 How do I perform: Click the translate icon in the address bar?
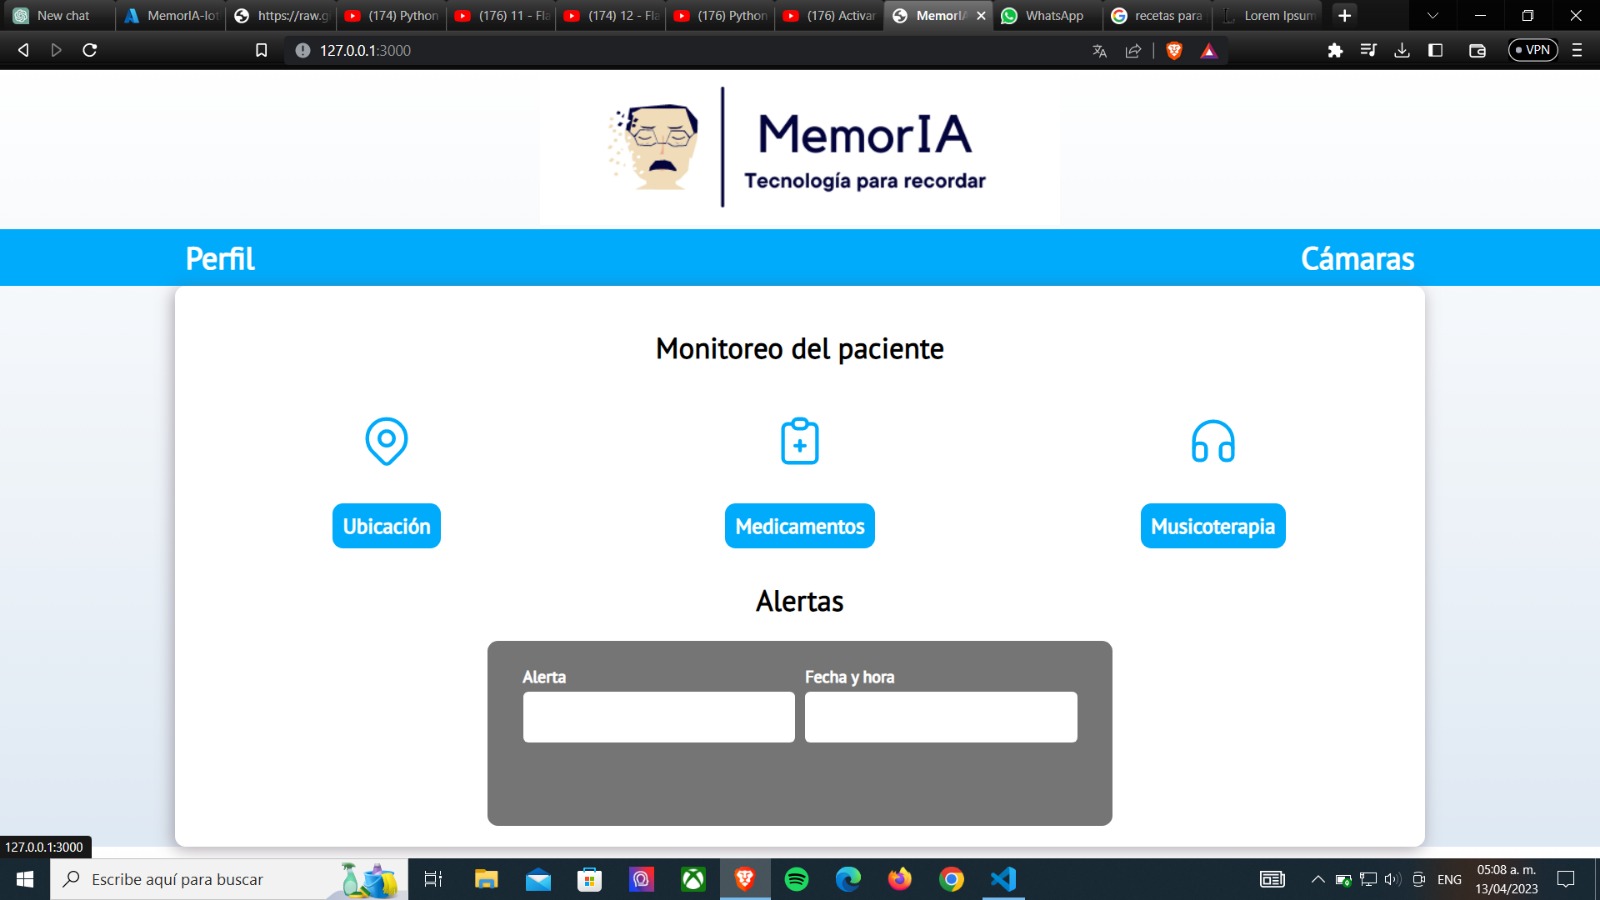1099,50
